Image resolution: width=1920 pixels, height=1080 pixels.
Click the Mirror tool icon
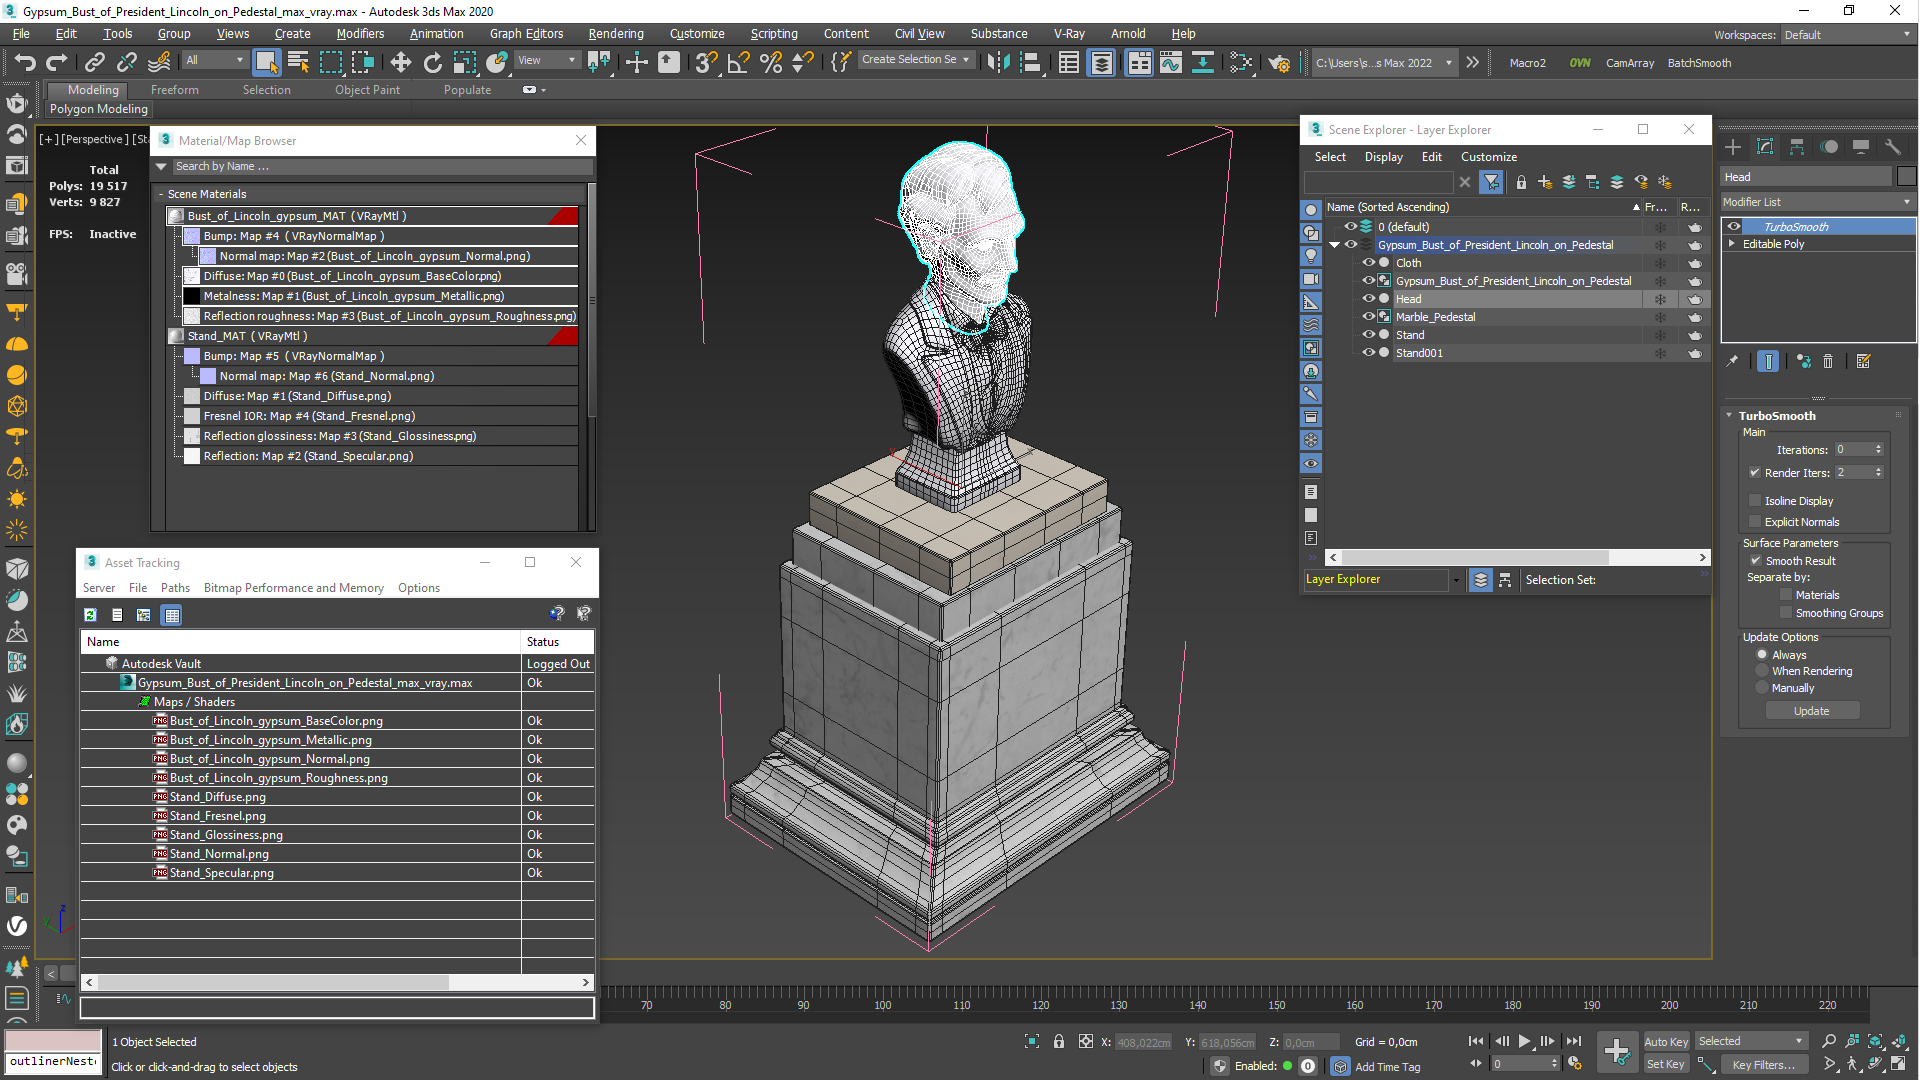(x=997, y=63)
